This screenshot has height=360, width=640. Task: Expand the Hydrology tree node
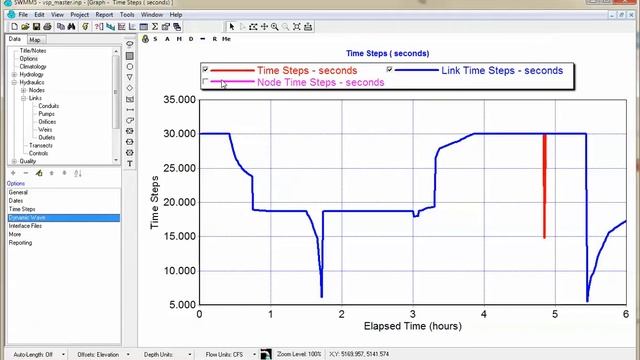point(14,75)
